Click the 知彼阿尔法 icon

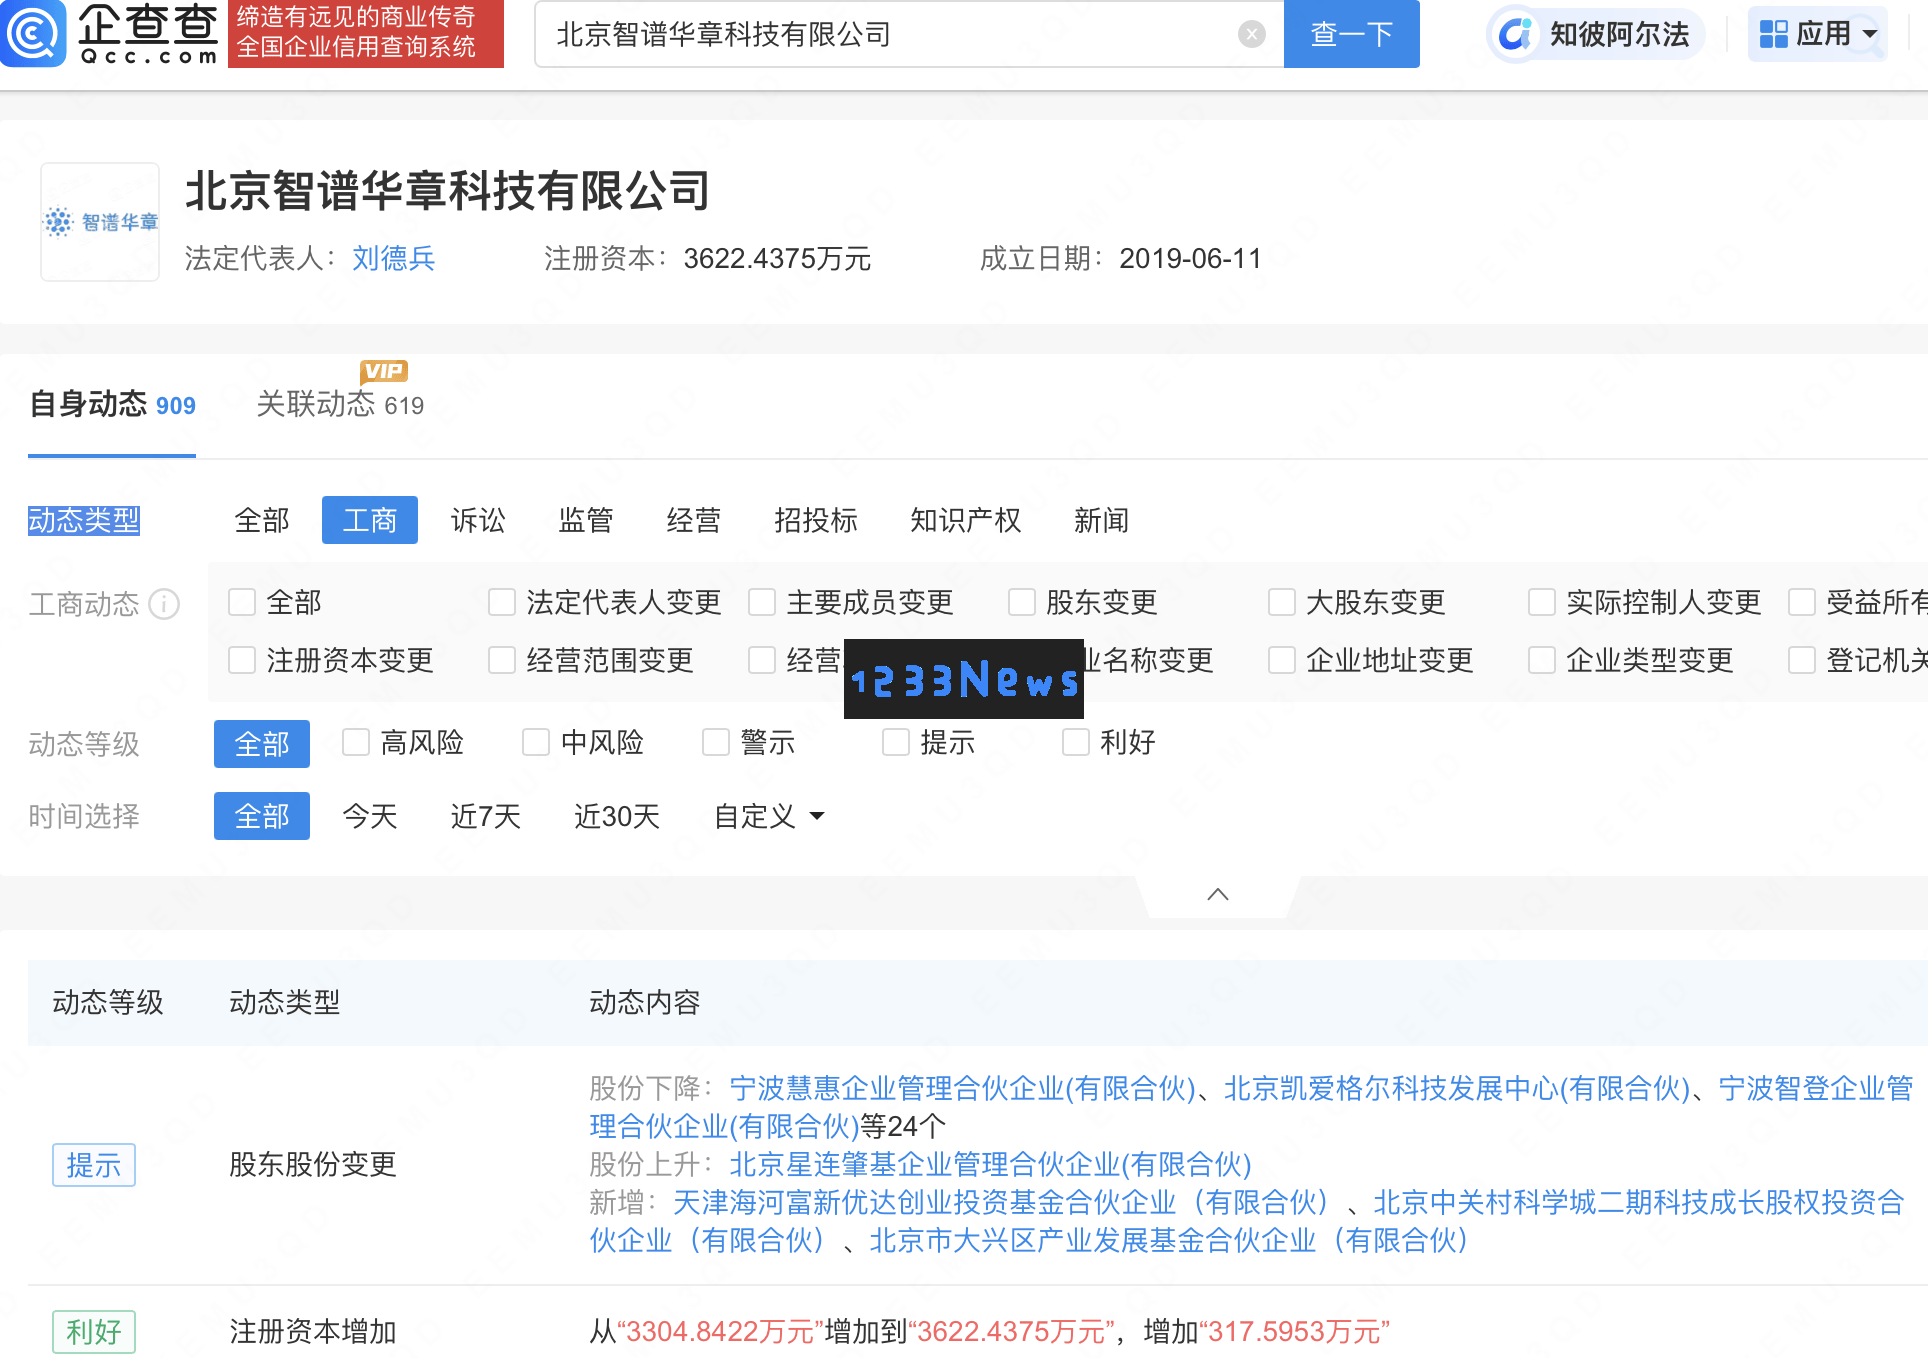[1514, 35]
